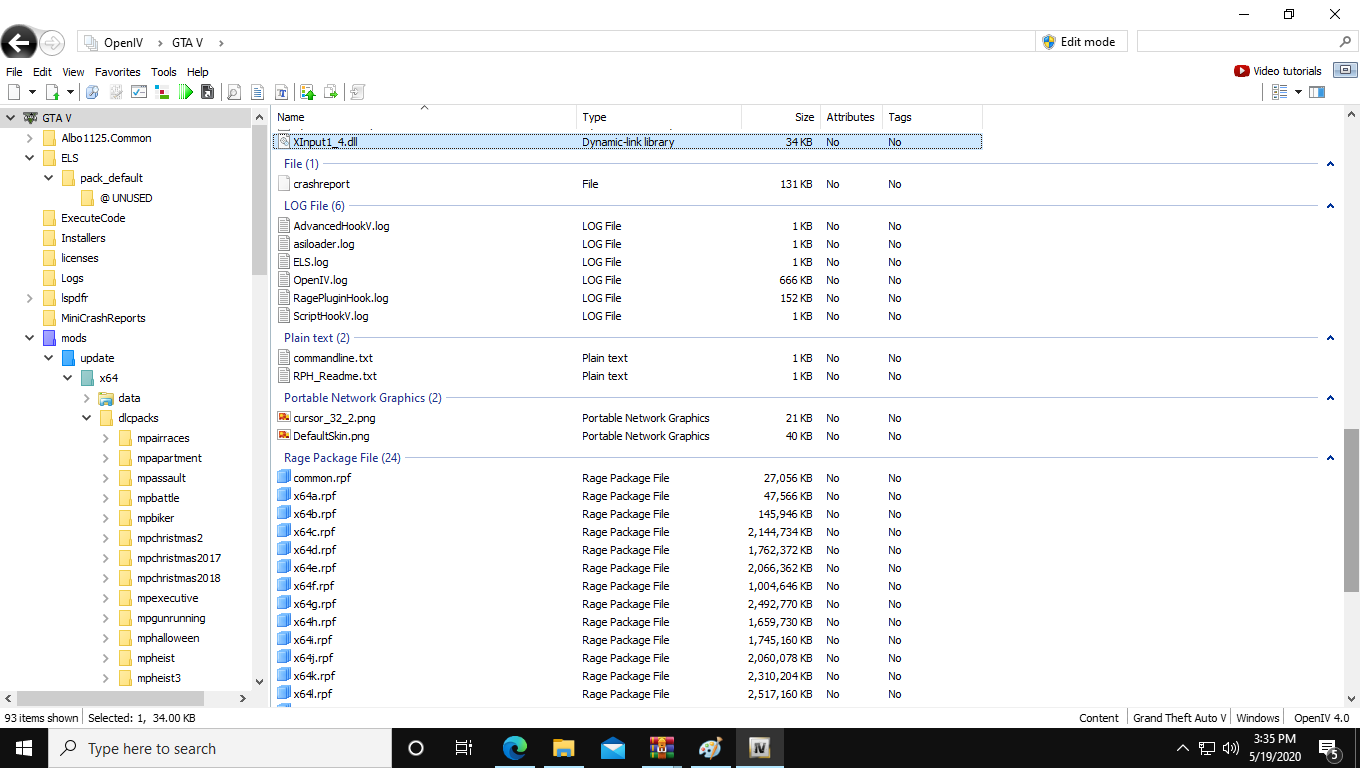1360x768 pixels.
Task: Collapse the dlcpacks folder in tree
Action: point(87,418)
